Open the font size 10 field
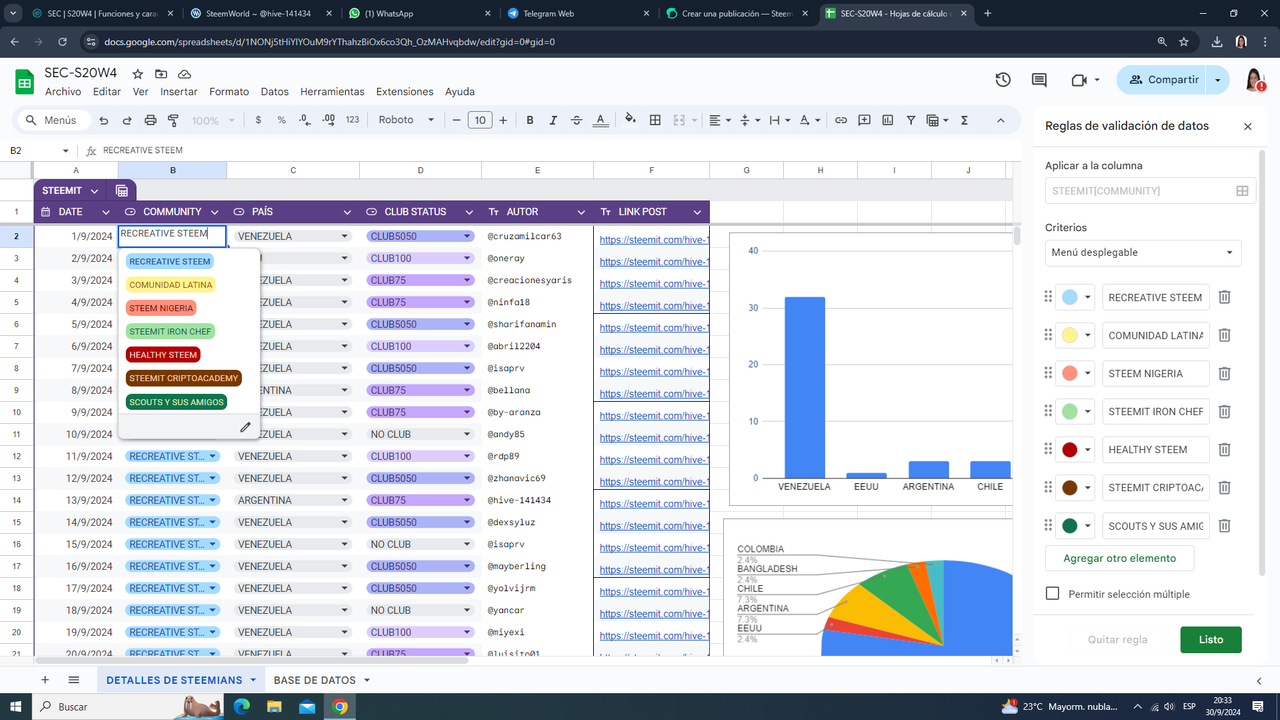1280x720 pixels. (480, 120)
